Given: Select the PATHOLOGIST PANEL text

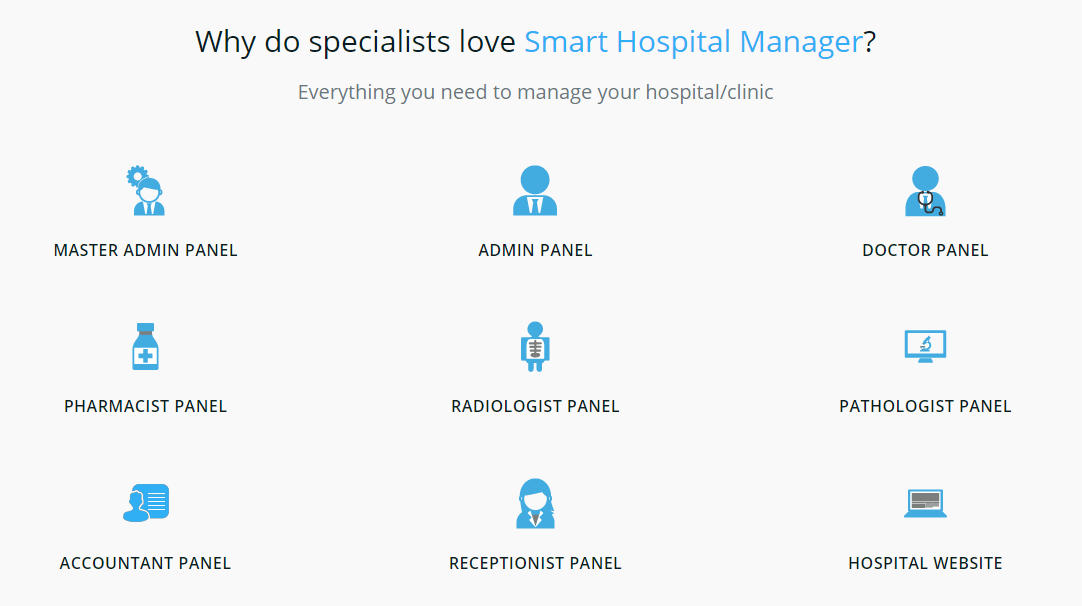Looking at the screenshot, I should 925,406.
